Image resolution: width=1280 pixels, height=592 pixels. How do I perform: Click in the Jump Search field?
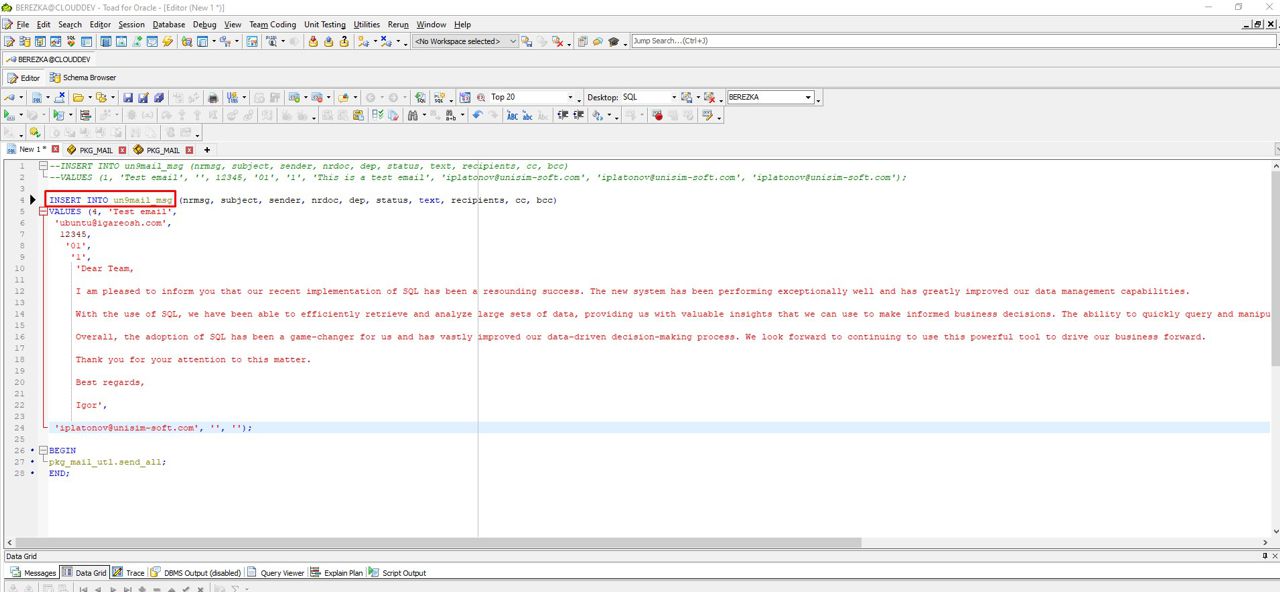[953, 41]
